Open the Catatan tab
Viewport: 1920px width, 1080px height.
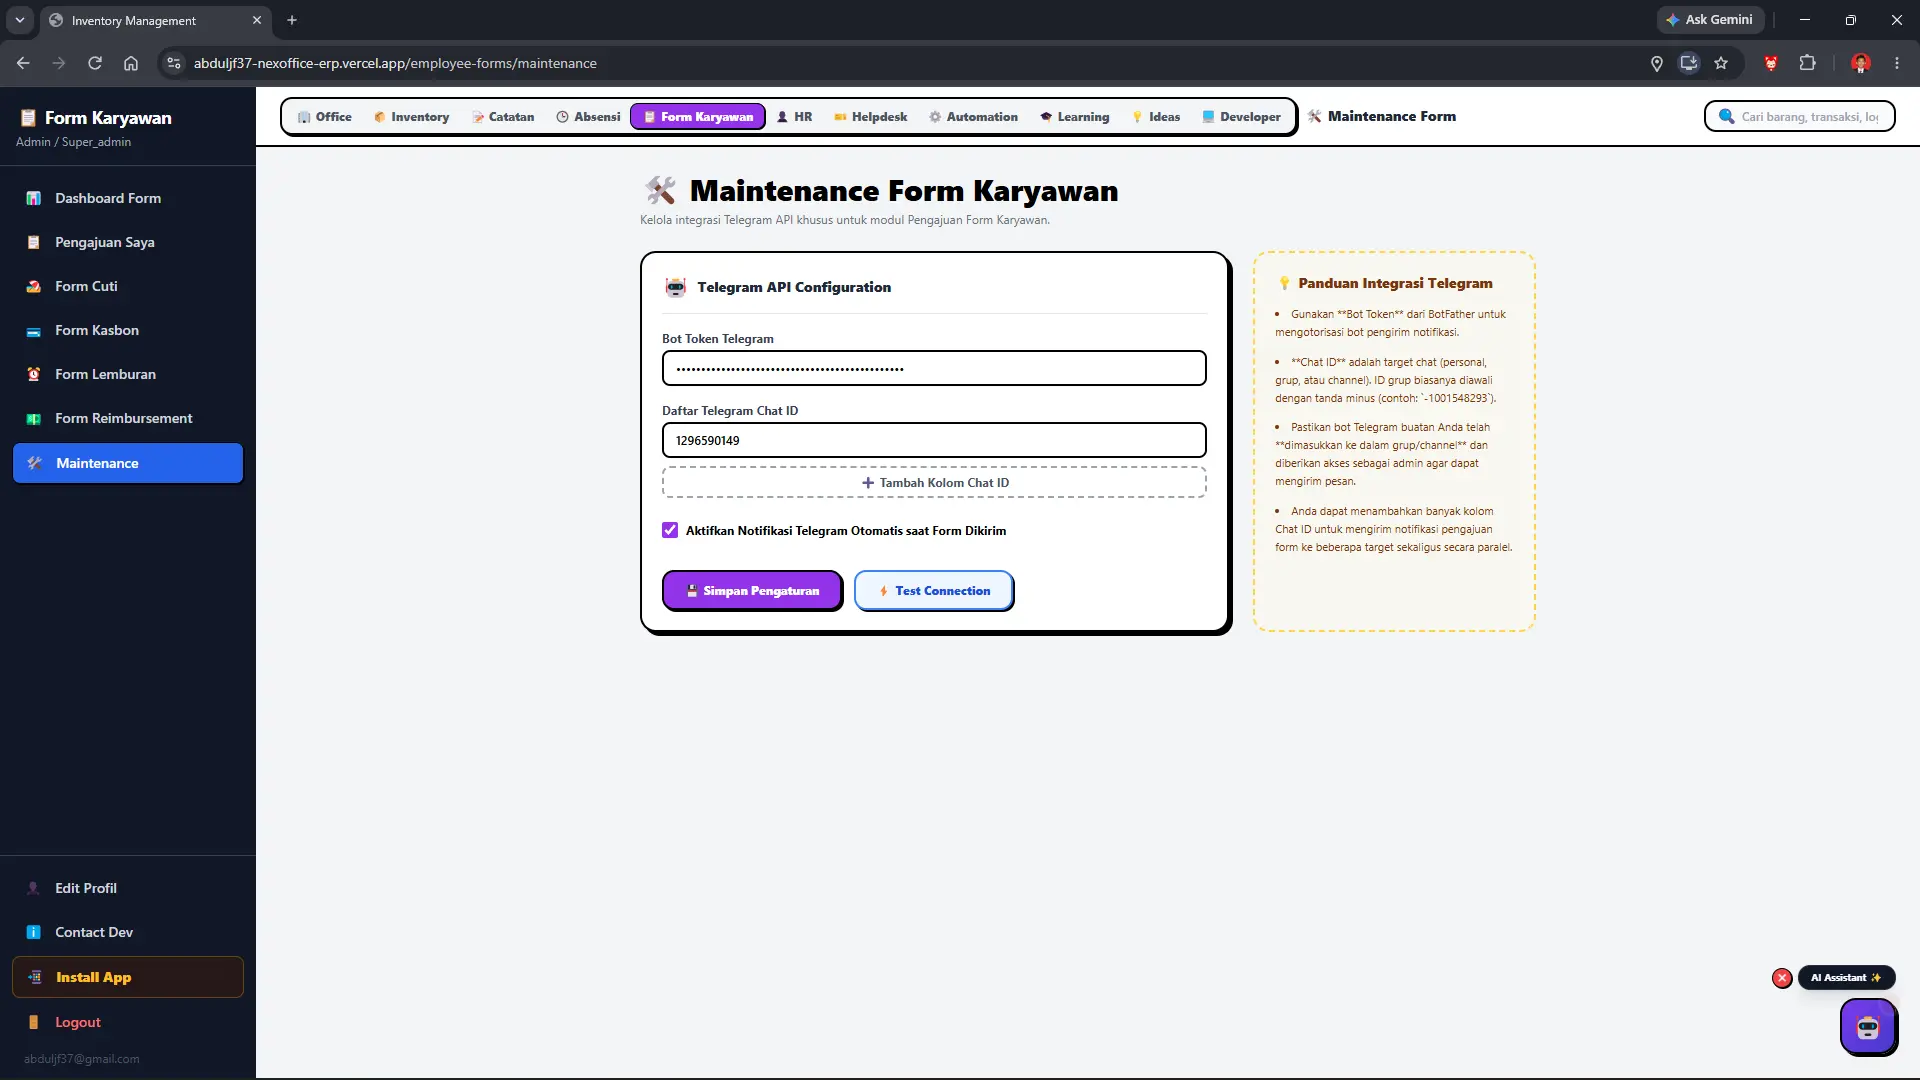(x=504, y=117)
